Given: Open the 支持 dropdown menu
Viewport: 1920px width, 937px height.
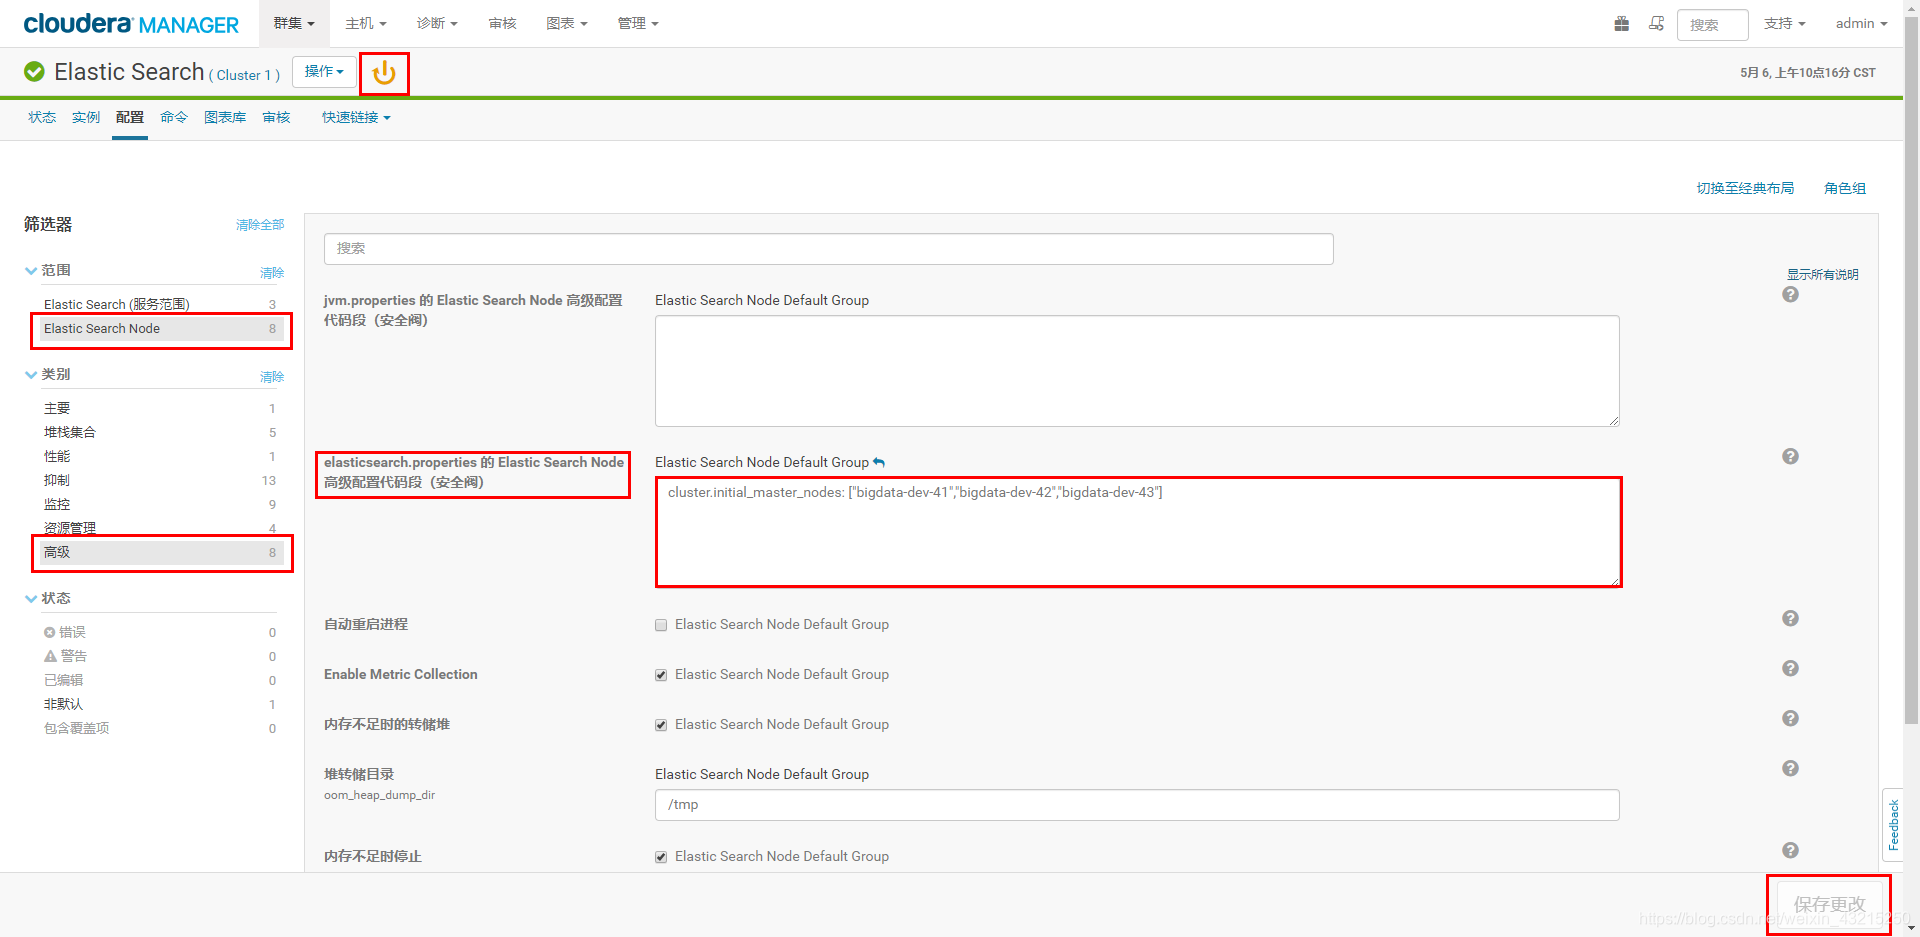Looking at the screenshot, I should tap(1784, 23).
